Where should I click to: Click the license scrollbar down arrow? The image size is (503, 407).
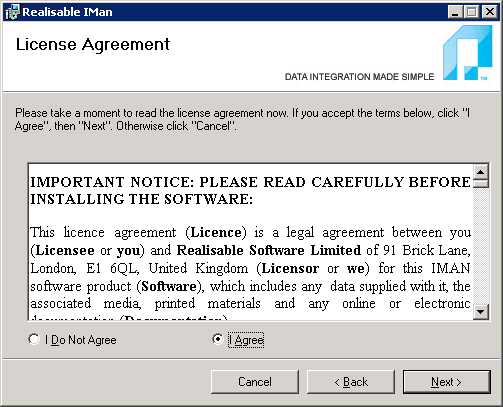(x=481, y=312)
